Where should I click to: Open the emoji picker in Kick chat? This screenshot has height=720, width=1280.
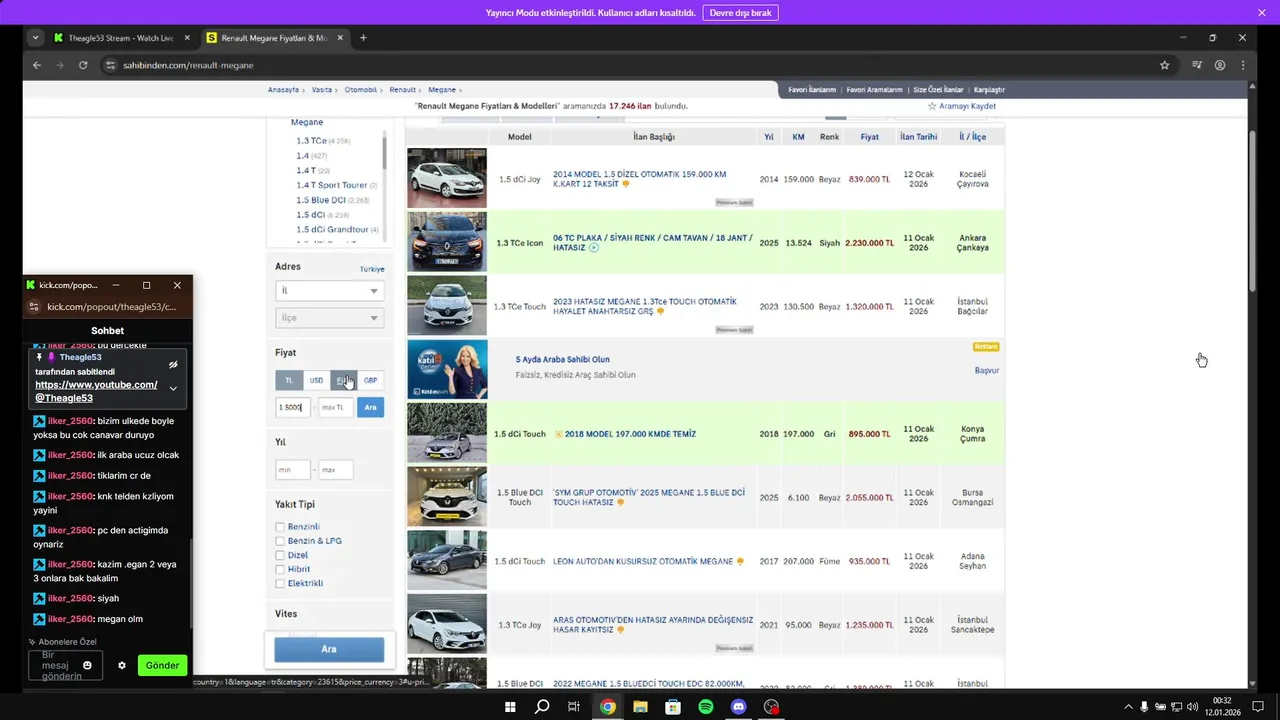click(x=87, y=665)
